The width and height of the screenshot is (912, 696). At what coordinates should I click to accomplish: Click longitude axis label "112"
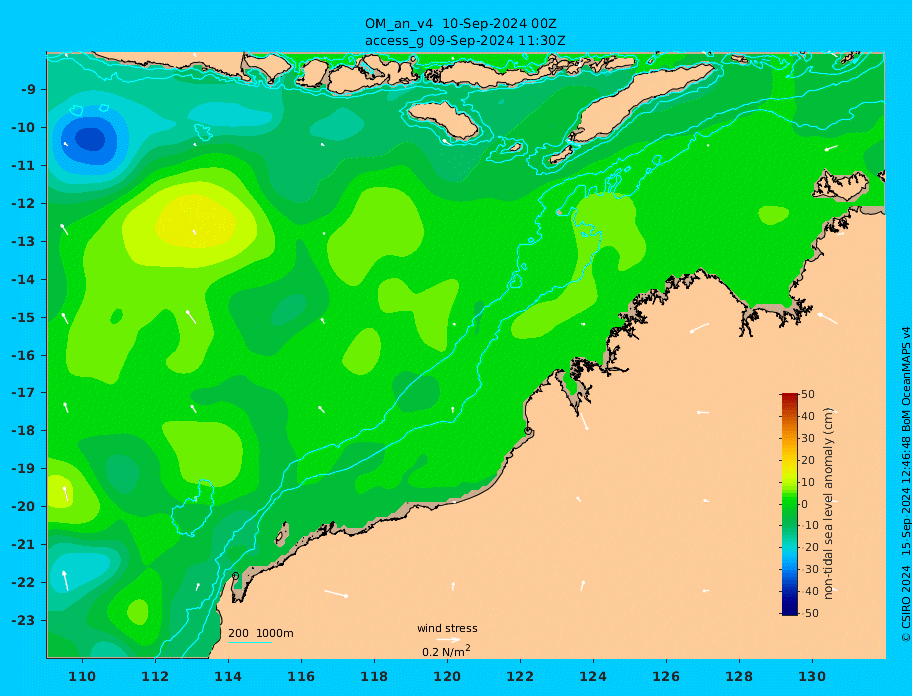tap(155, 676)
